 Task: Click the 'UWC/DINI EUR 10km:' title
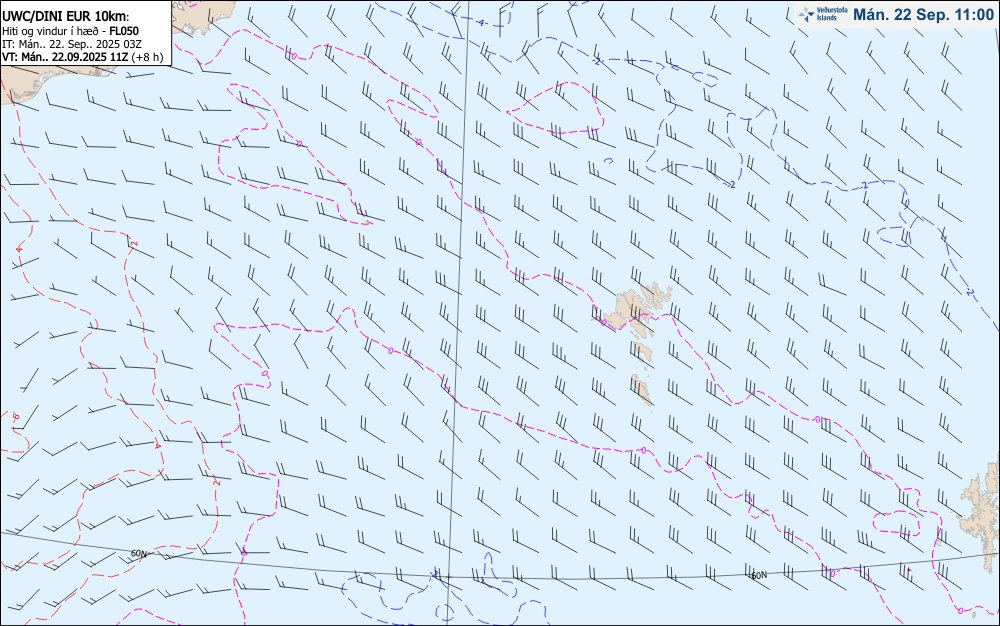pyautogui.click(x=66, y=17)
